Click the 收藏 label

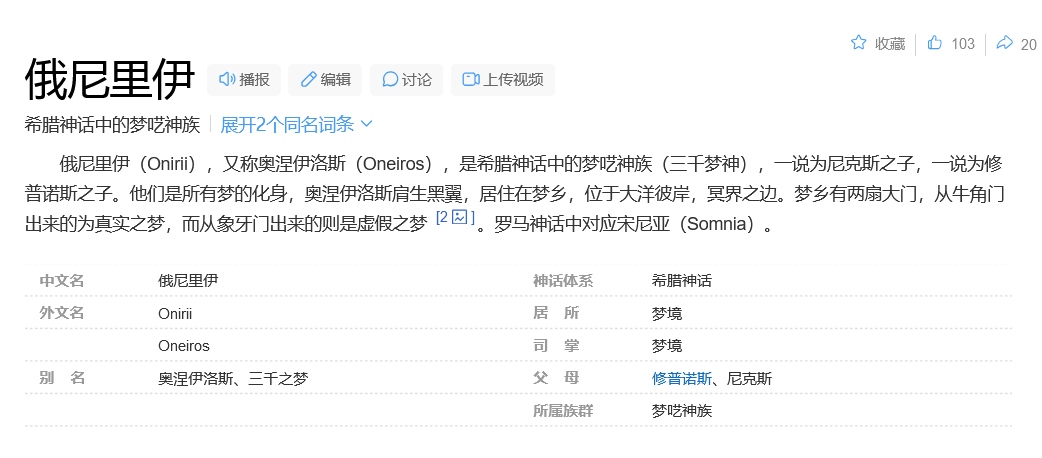click(x=890, y=44)
